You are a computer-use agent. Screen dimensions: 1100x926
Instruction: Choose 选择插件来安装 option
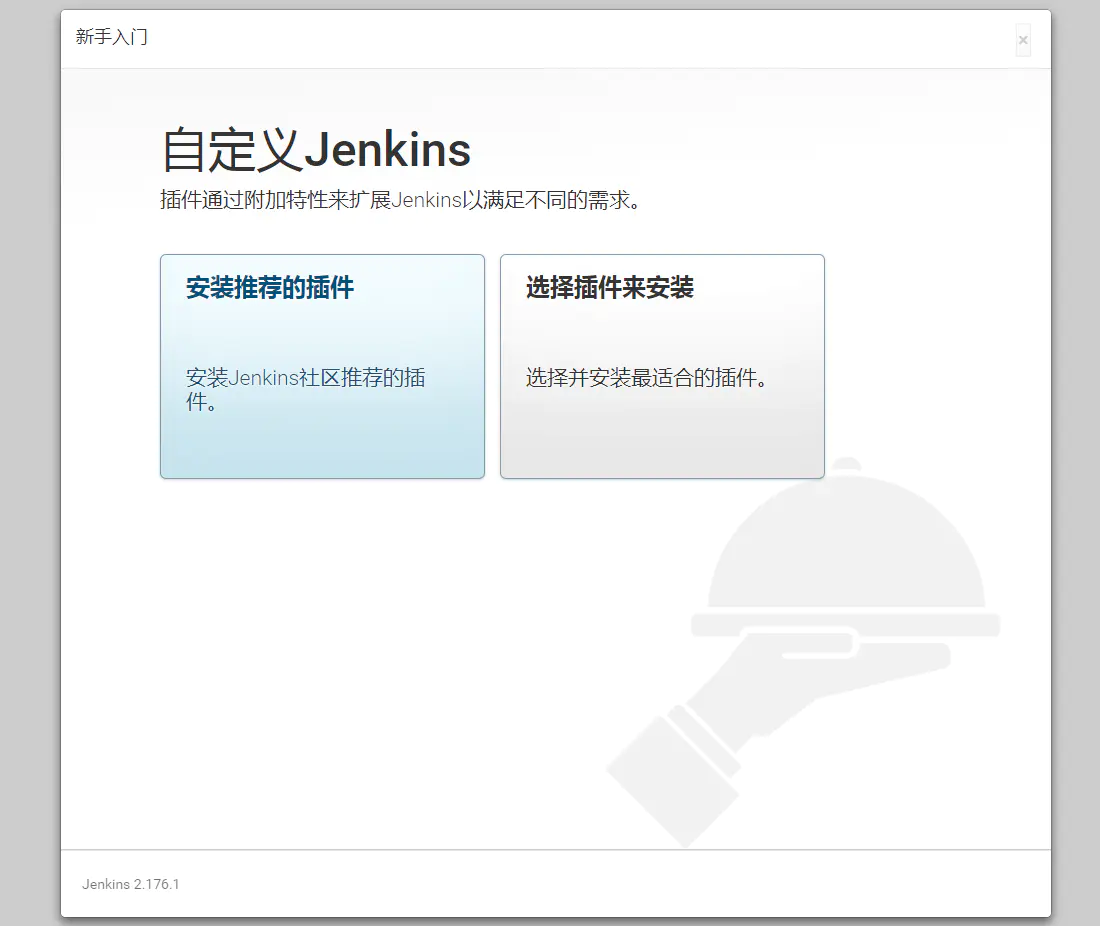click(x=662, y=366)
